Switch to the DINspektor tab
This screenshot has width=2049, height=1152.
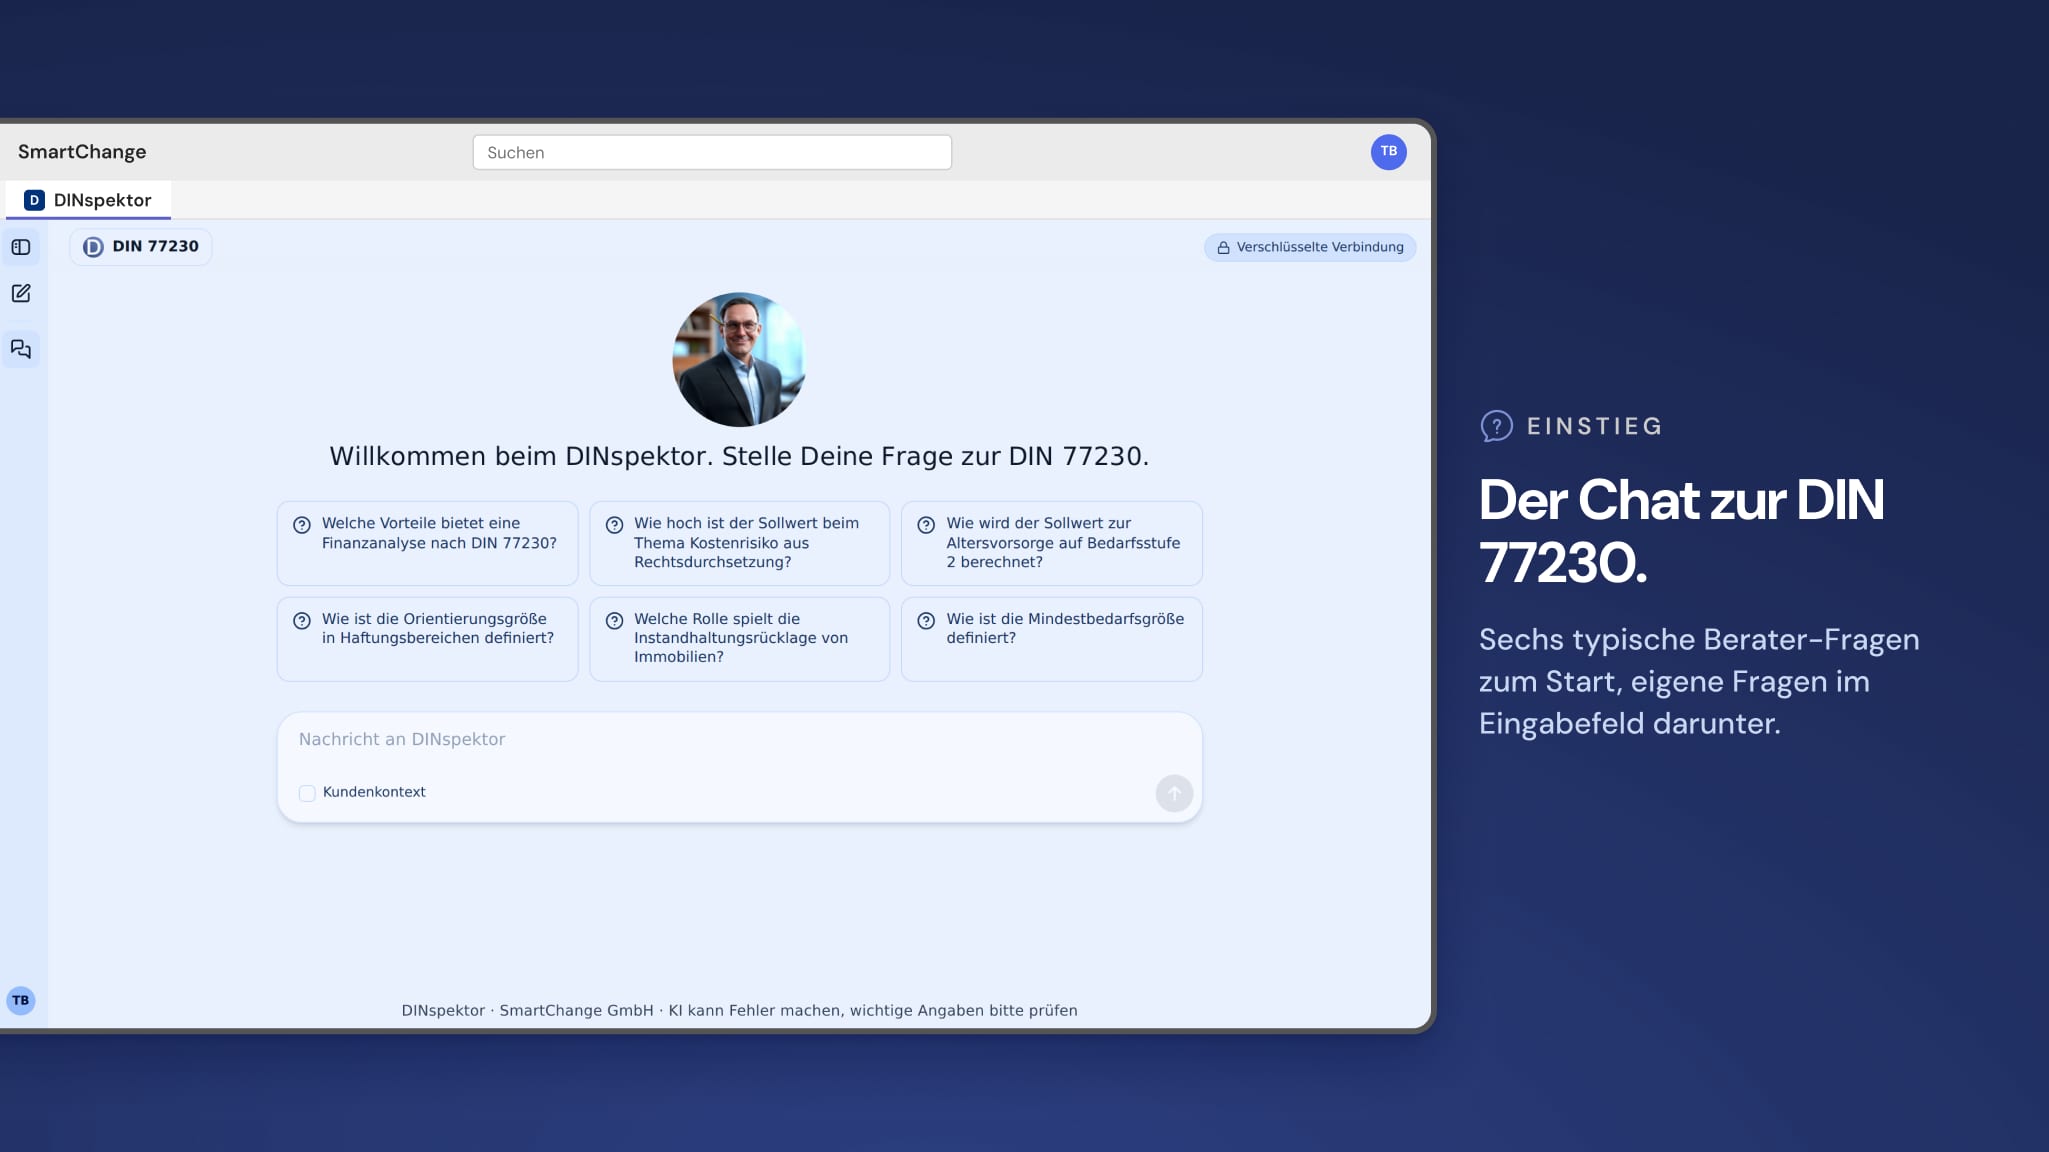click(x=88, y=200)
